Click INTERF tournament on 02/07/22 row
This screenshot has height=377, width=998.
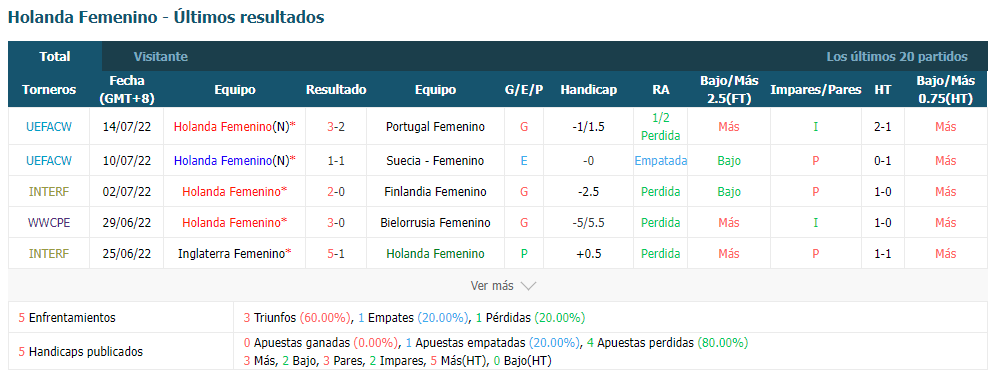click(49, 192)
